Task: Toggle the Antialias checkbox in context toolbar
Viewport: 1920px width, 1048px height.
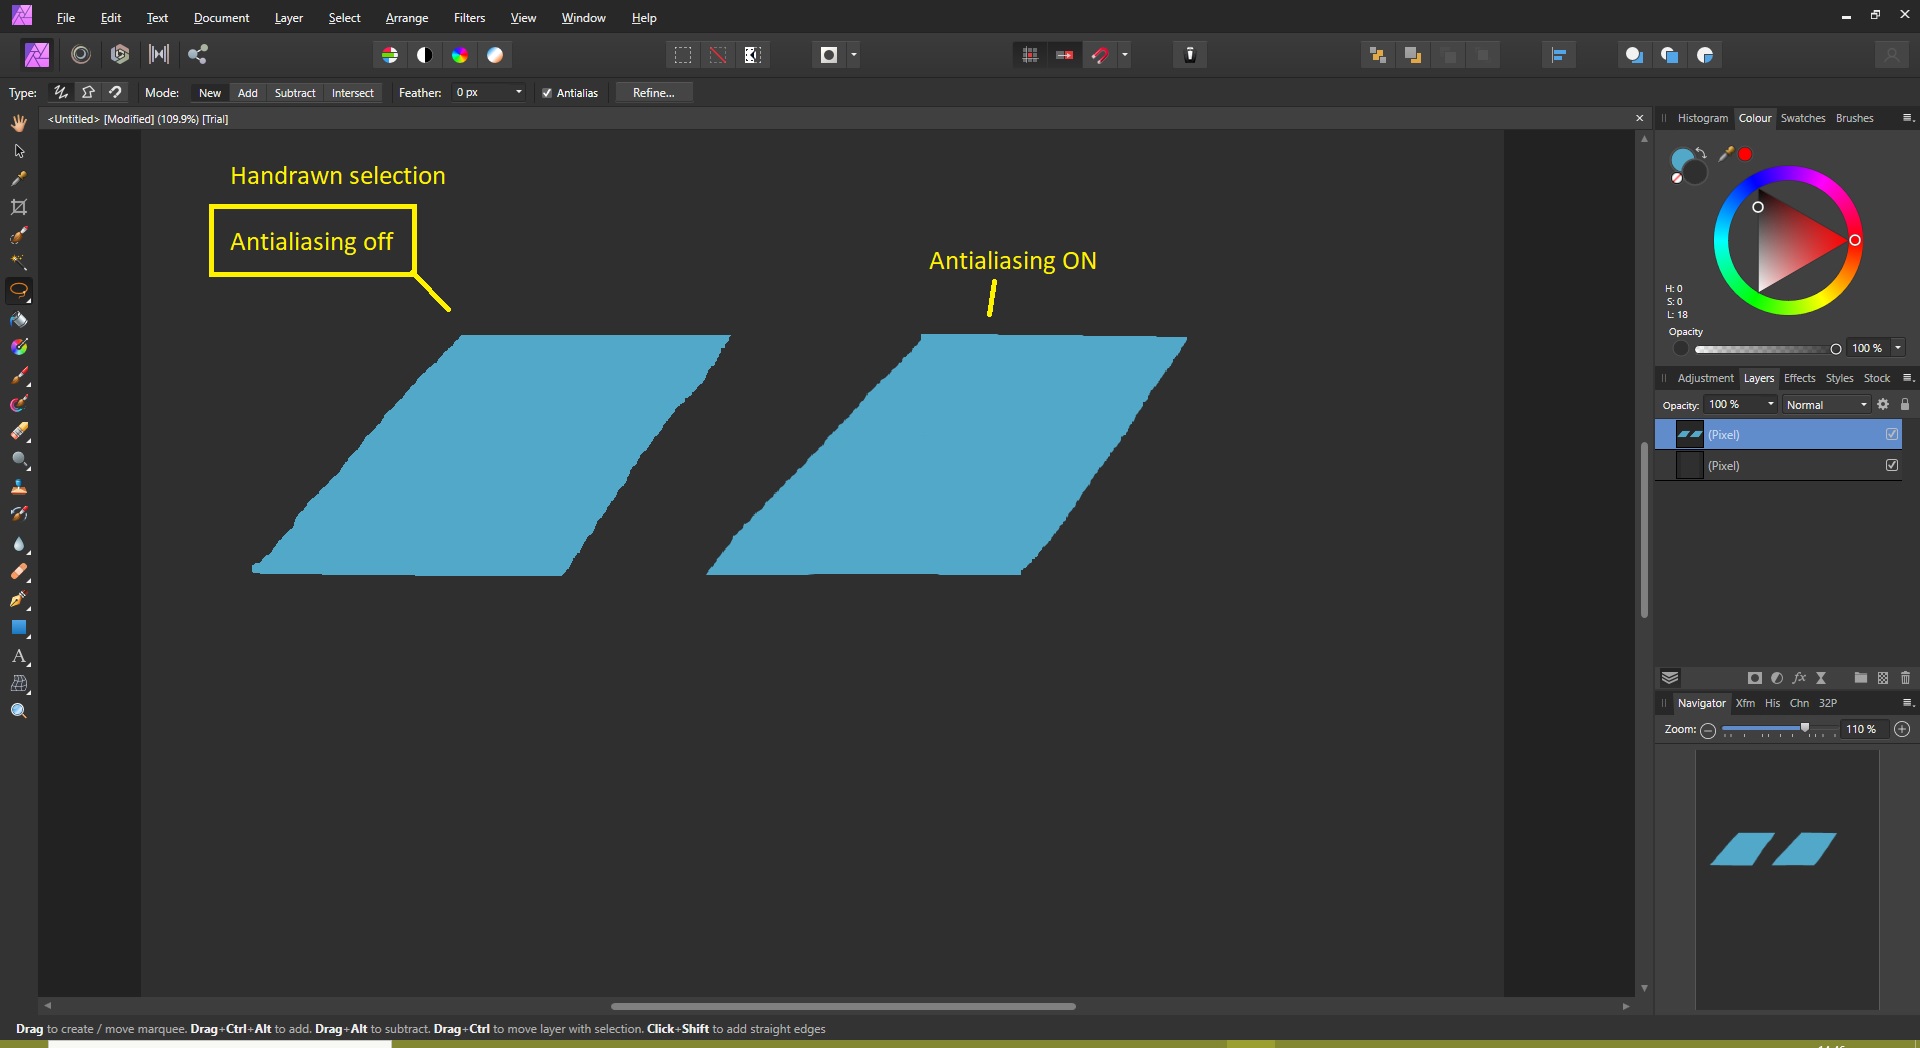Action: point(547,92)
